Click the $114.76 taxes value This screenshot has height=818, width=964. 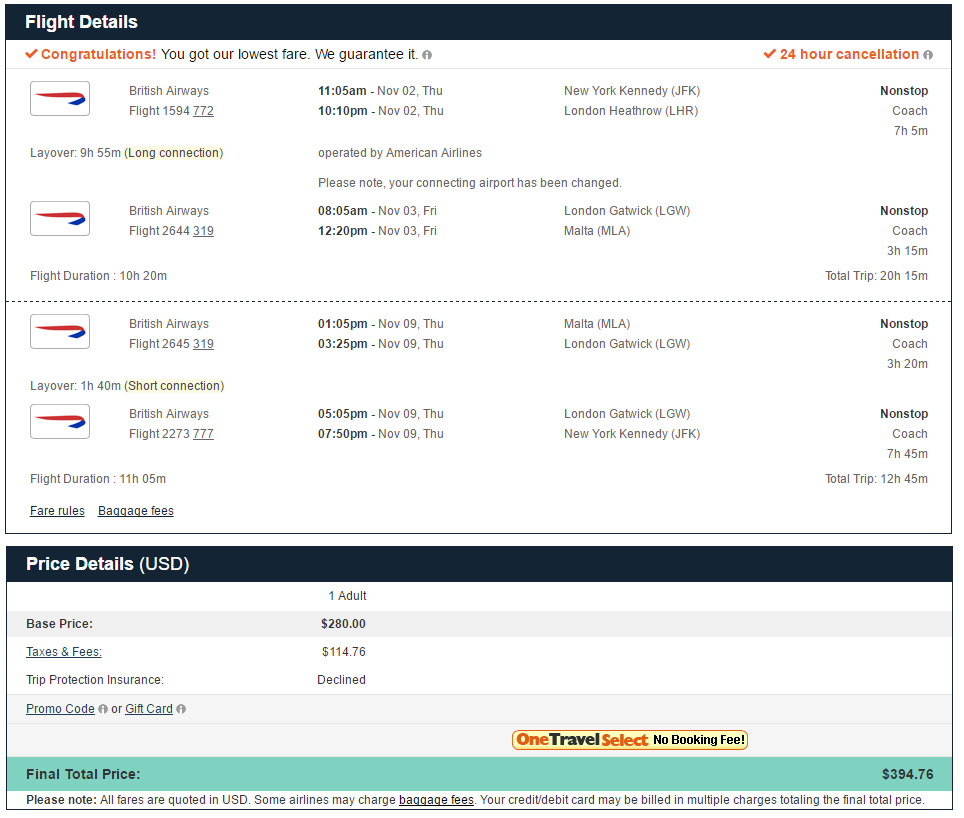point(344,651)
